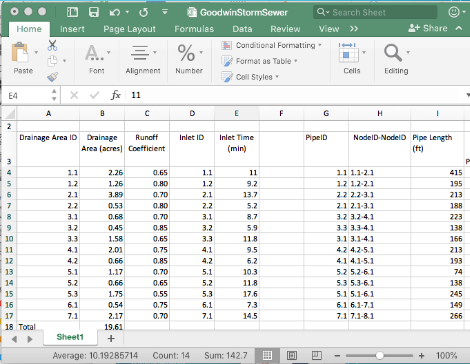Cancel formula entry with X icon

coord(74,96)
